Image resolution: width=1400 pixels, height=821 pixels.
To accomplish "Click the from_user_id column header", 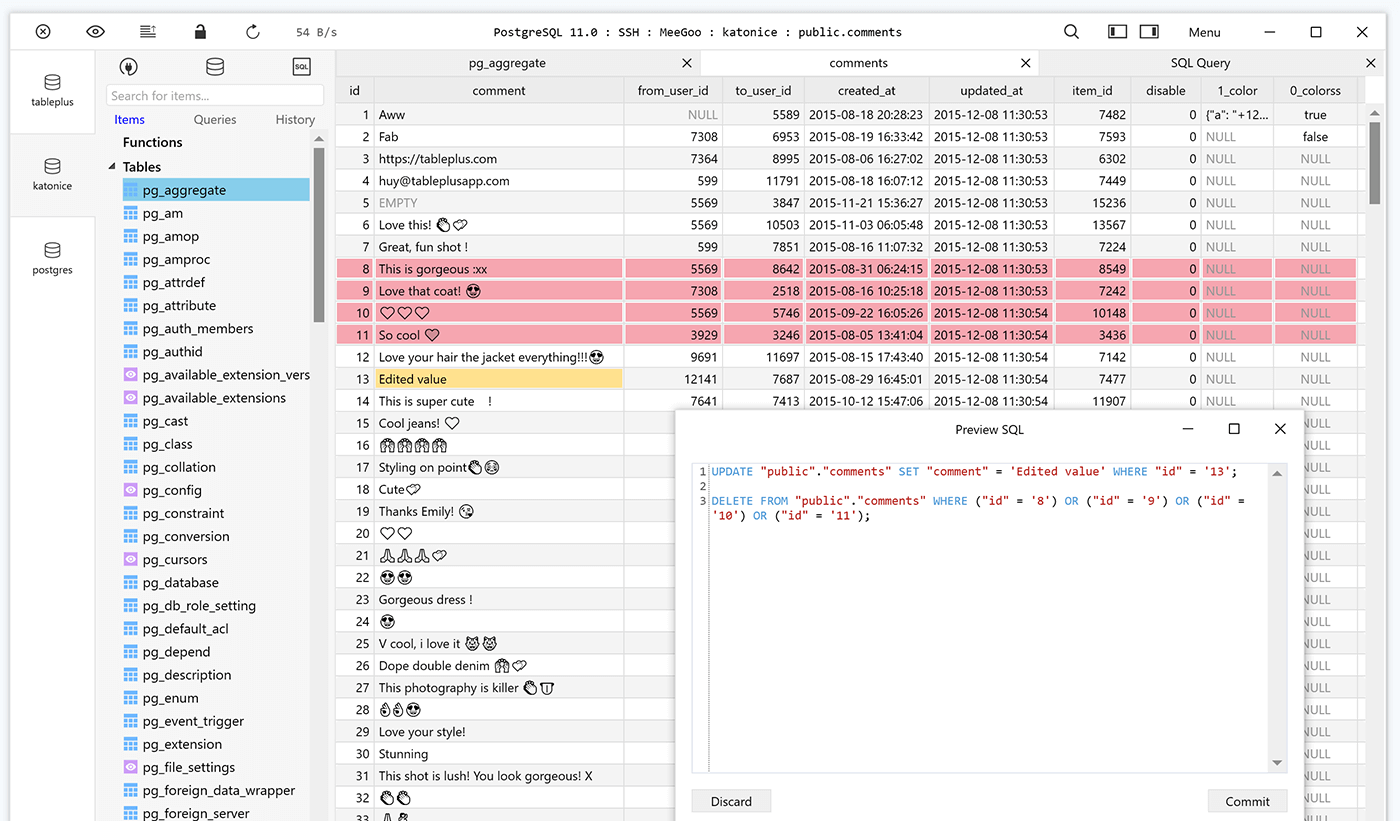I will 673,91.
